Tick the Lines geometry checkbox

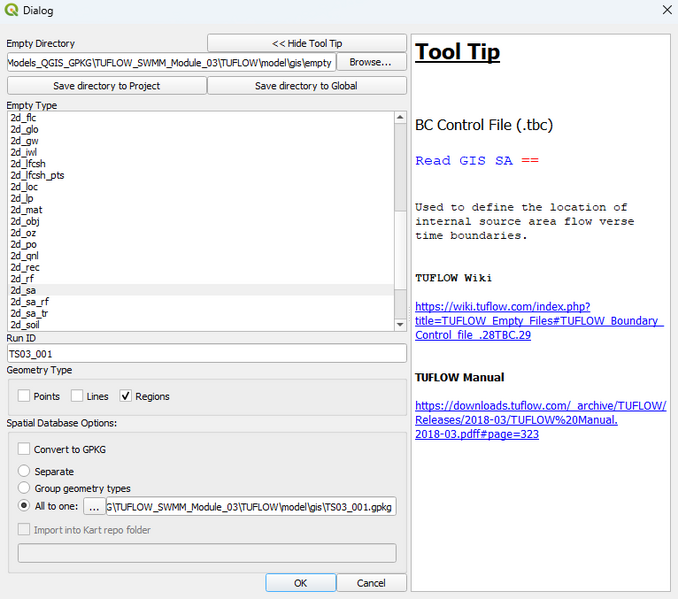coord(77,396)
